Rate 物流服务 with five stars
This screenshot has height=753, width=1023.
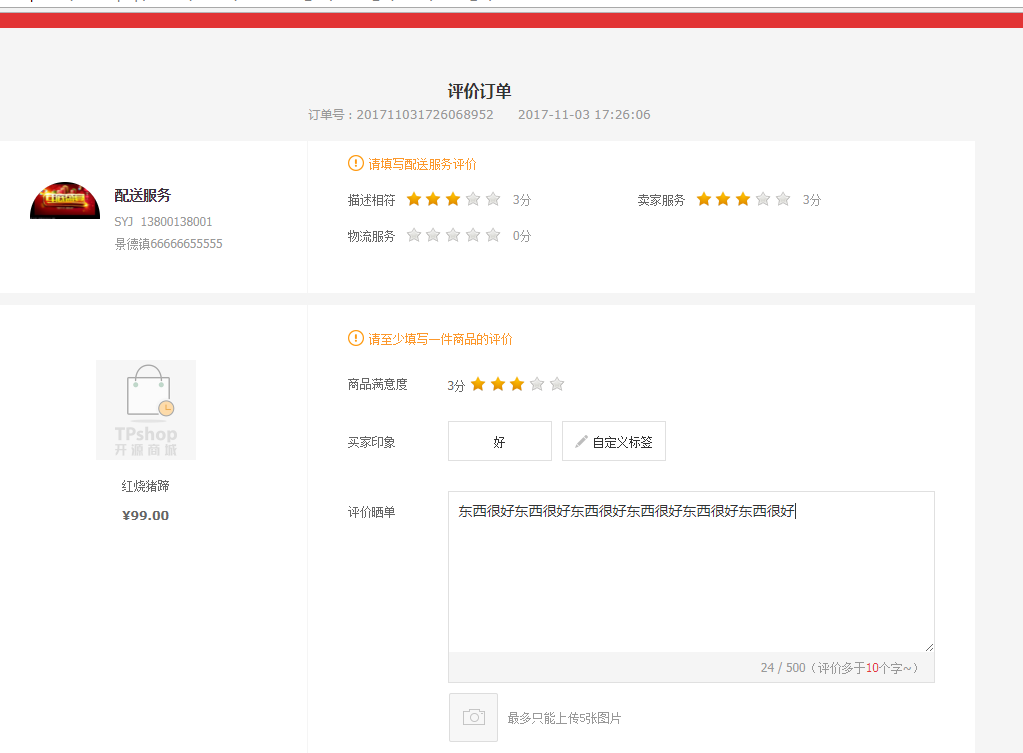click(x=493, y=236)
